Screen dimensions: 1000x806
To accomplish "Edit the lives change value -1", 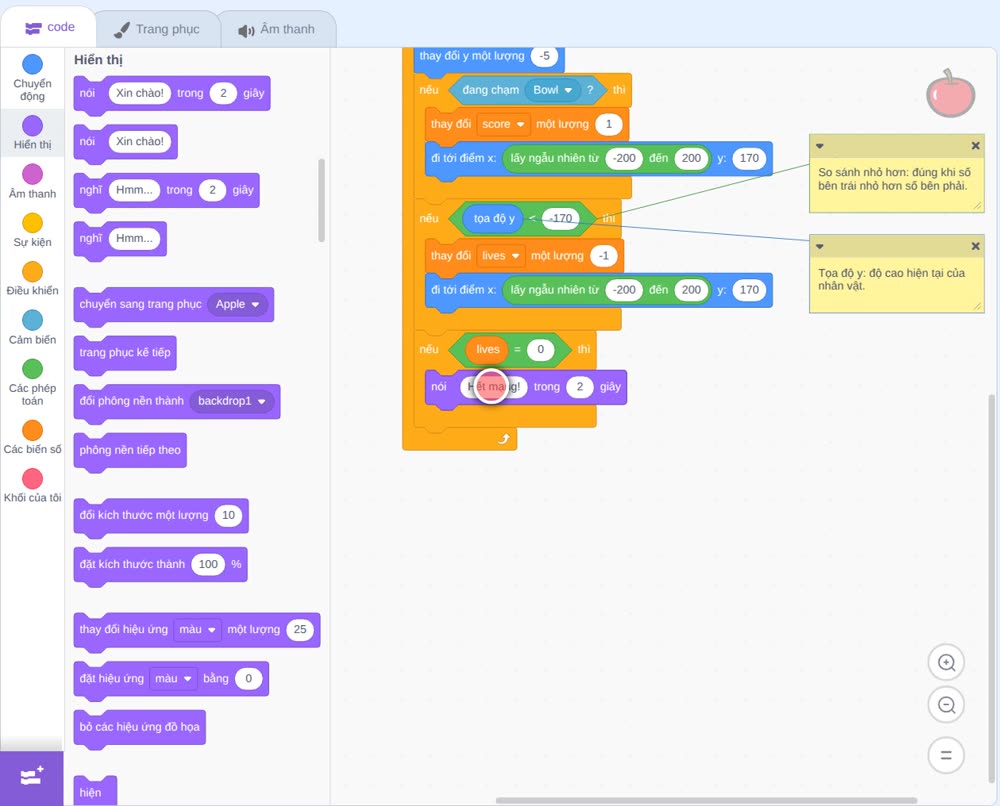I will click(603, 256).
